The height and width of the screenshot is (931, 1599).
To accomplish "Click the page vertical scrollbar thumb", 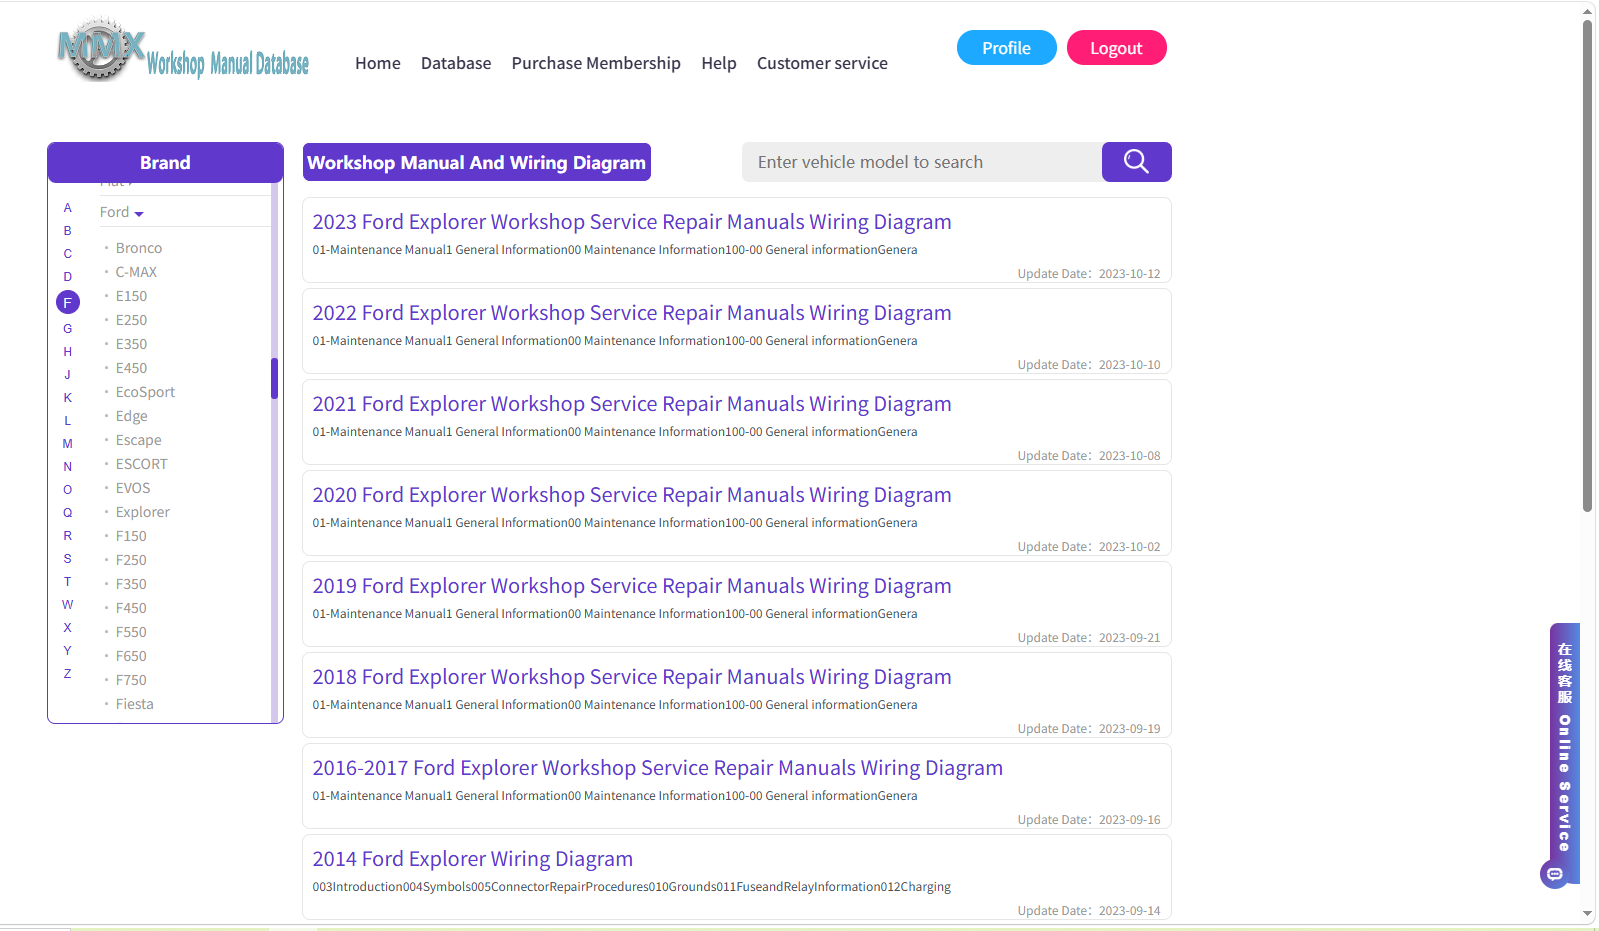I will [1587, 266].
